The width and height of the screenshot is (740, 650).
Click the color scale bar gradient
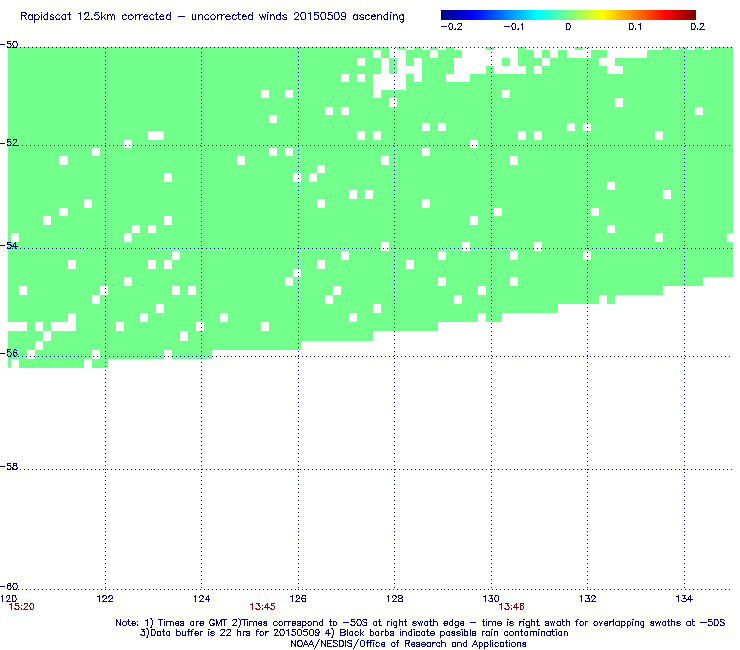click(568, 15)
